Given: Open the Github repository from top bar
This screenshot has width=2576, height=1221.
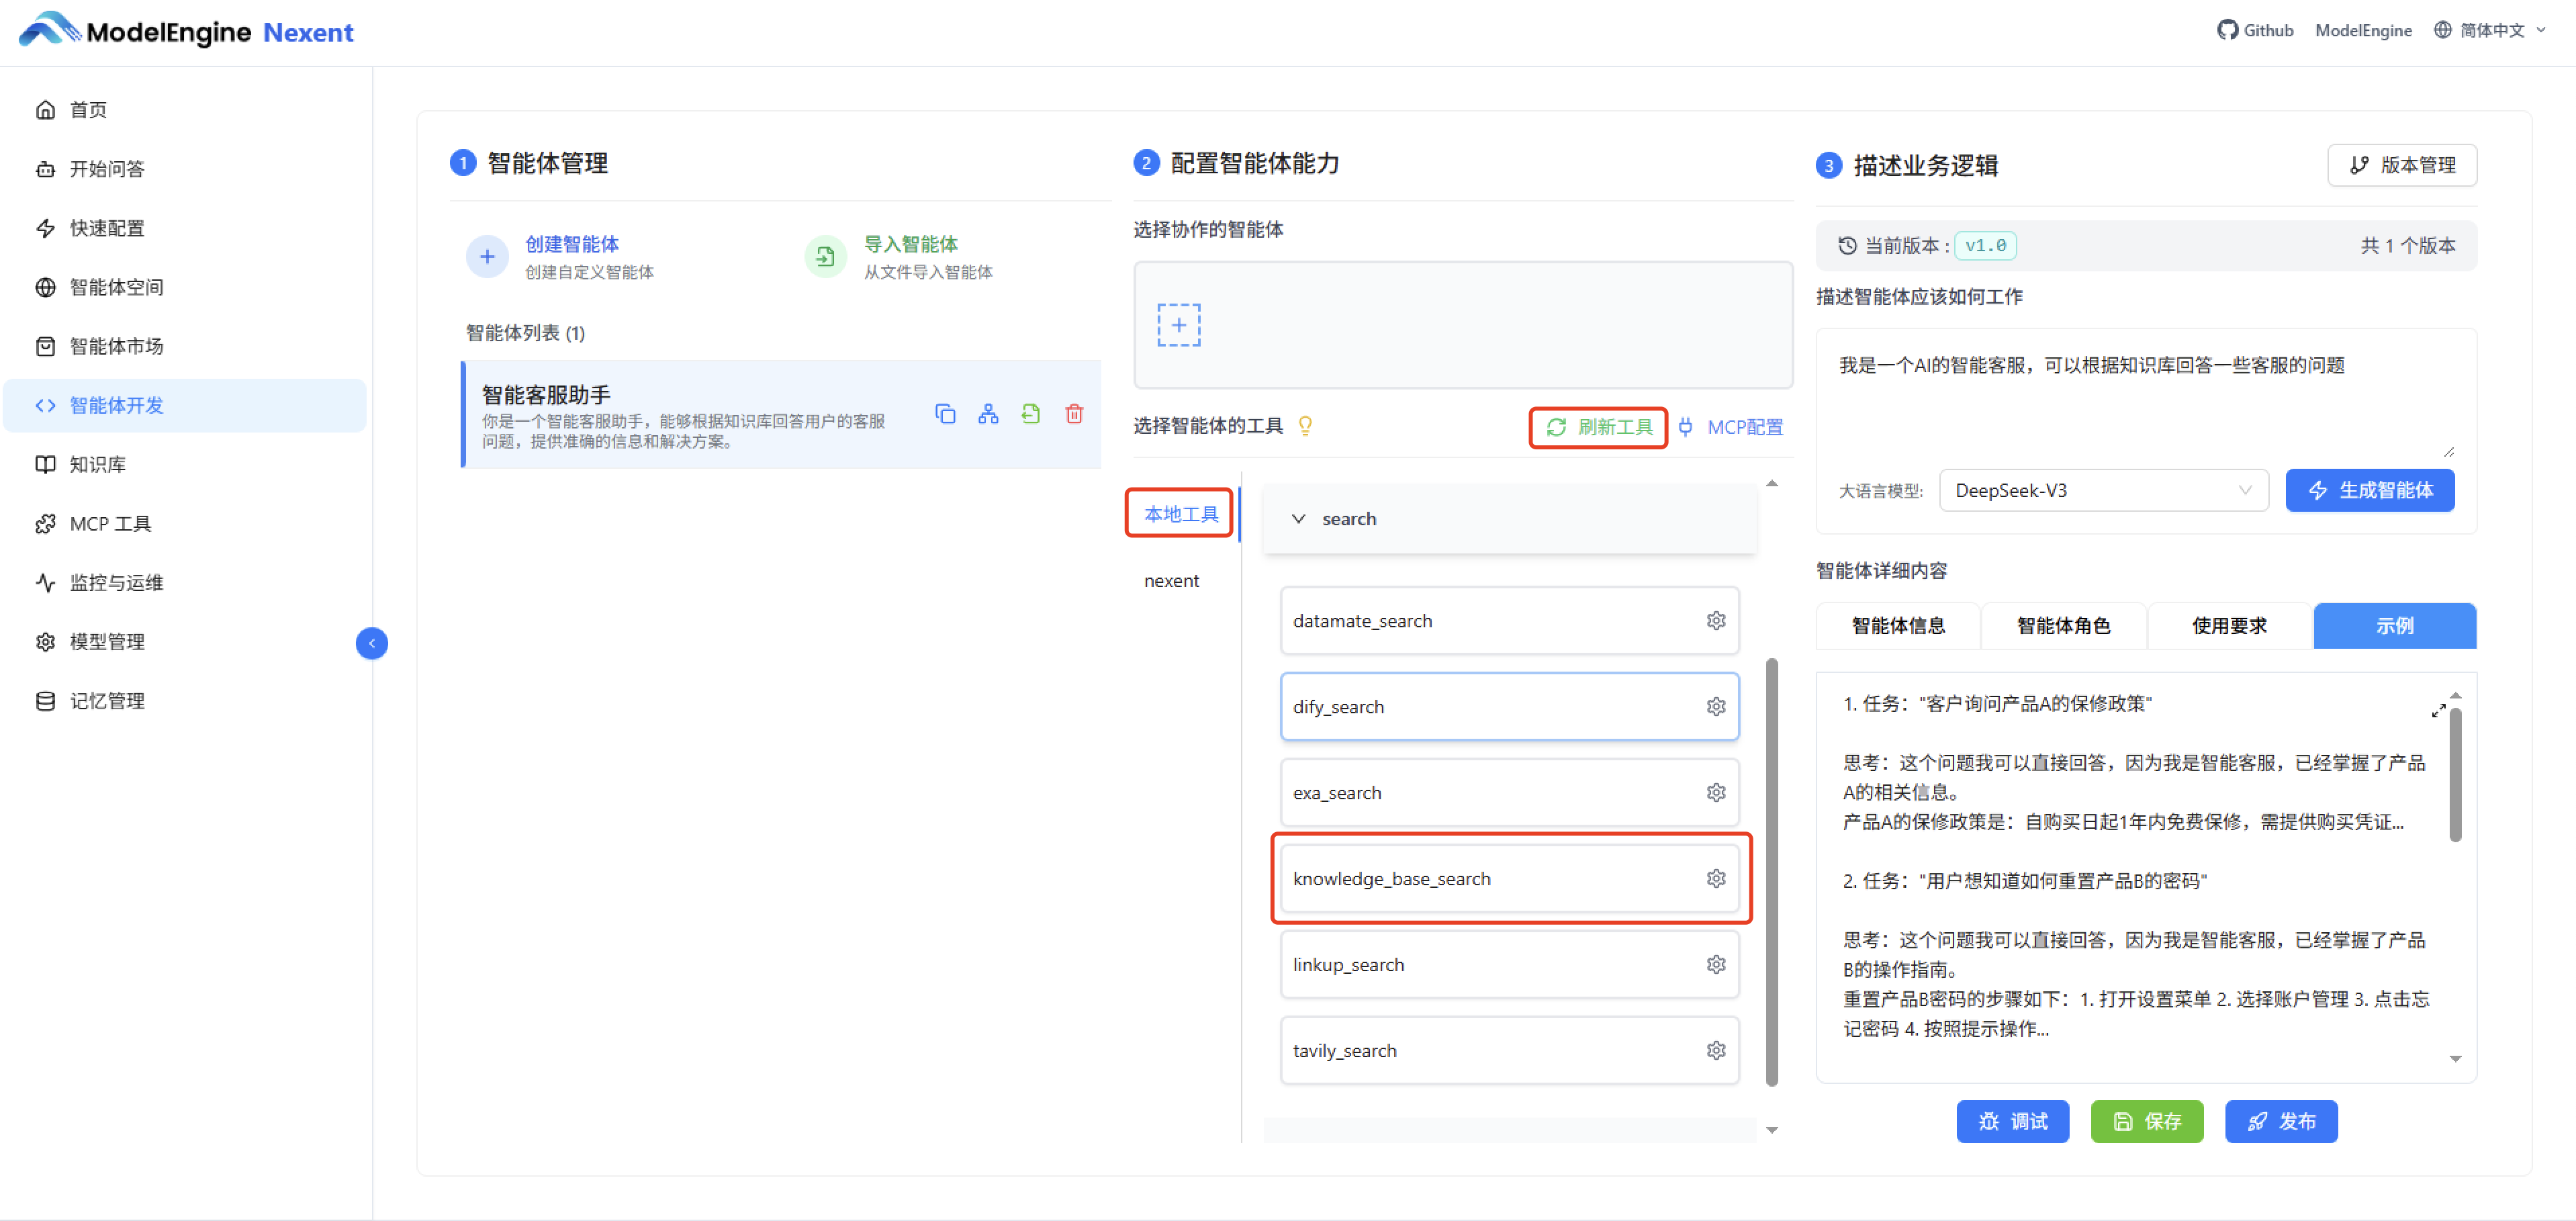Looking at the screenshot, I should click(2255, 30).
